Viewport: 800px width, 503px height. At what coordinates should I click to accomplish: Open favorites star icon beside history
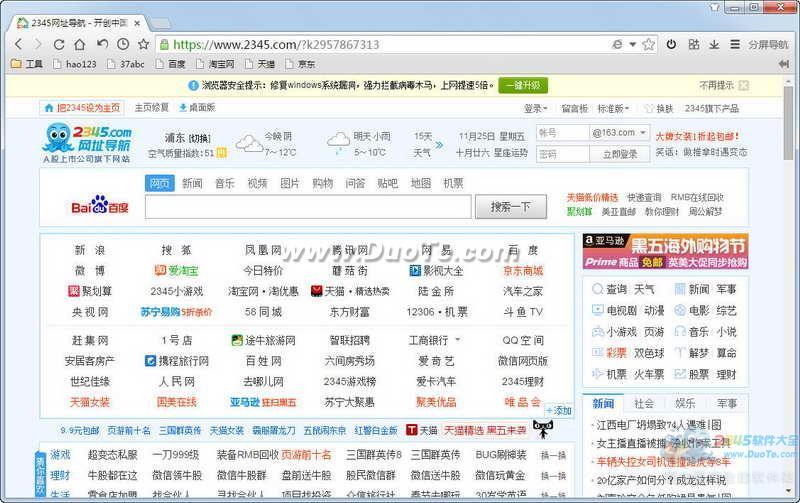click(143, 44)
